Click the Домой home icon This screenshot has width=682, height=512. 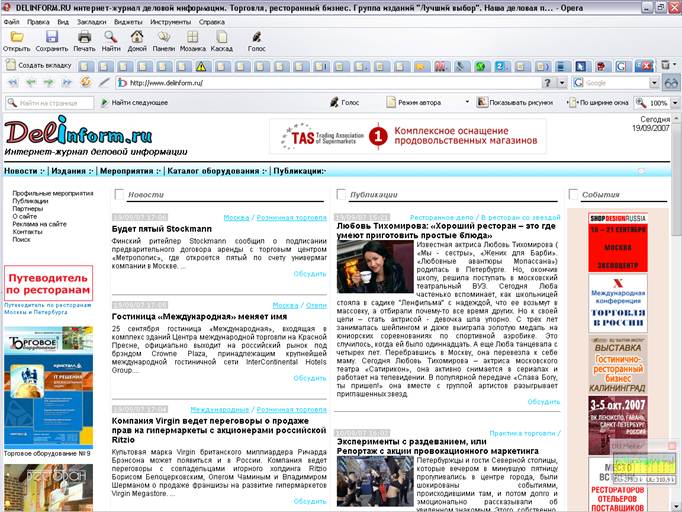click(x=137, y=37)
